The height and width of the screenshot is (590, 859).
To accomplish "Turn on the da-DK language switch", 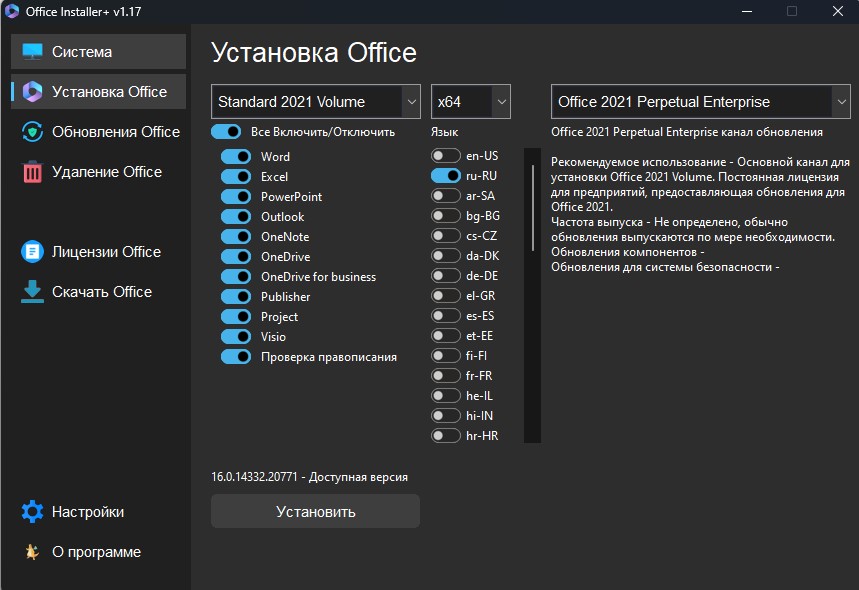I will pos(445,256).
